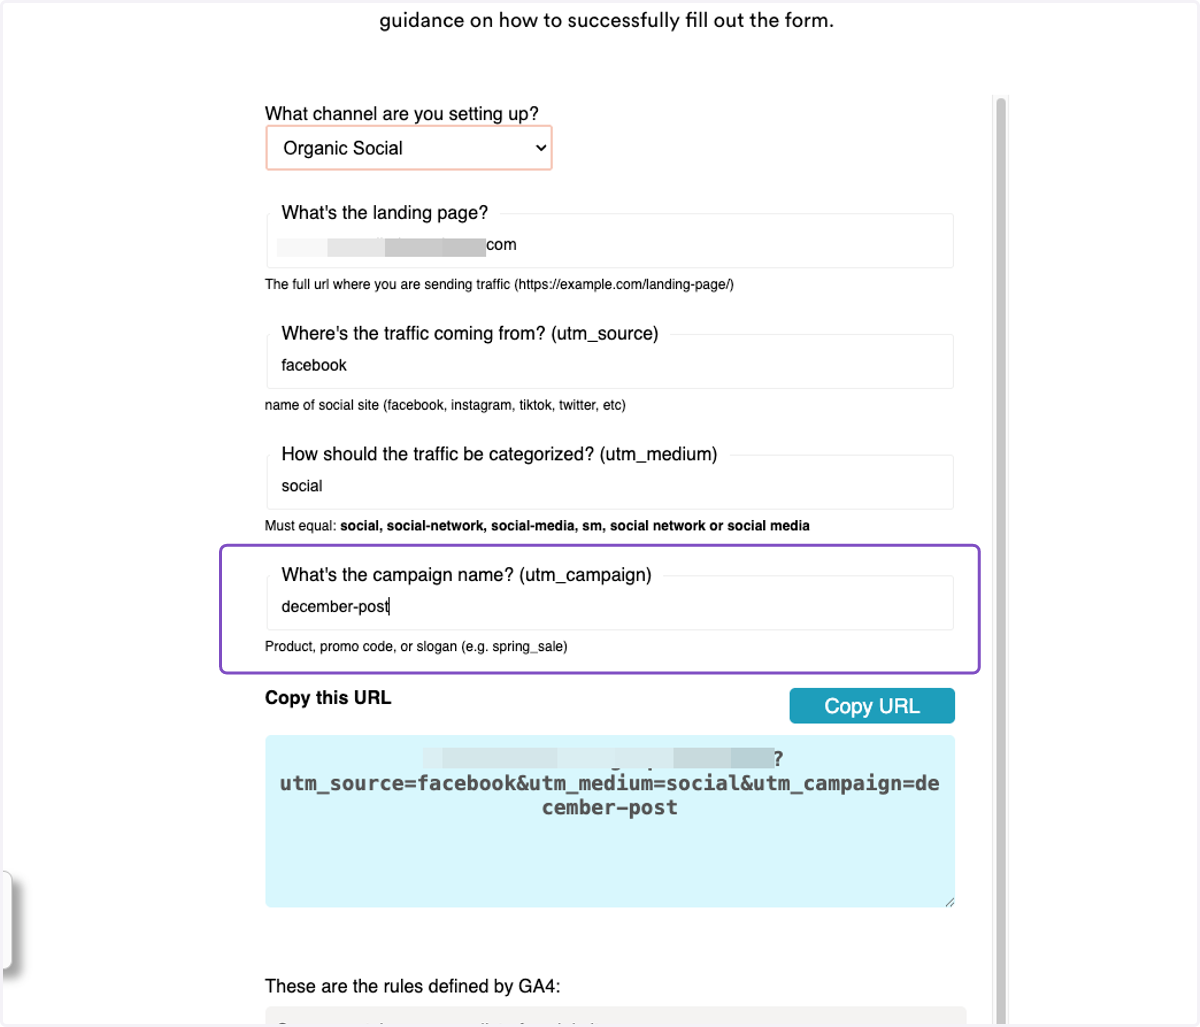This screenshot has width=1200, height=1027.
Task: Click the textarea resize handle corner
Action: [949, 901]
